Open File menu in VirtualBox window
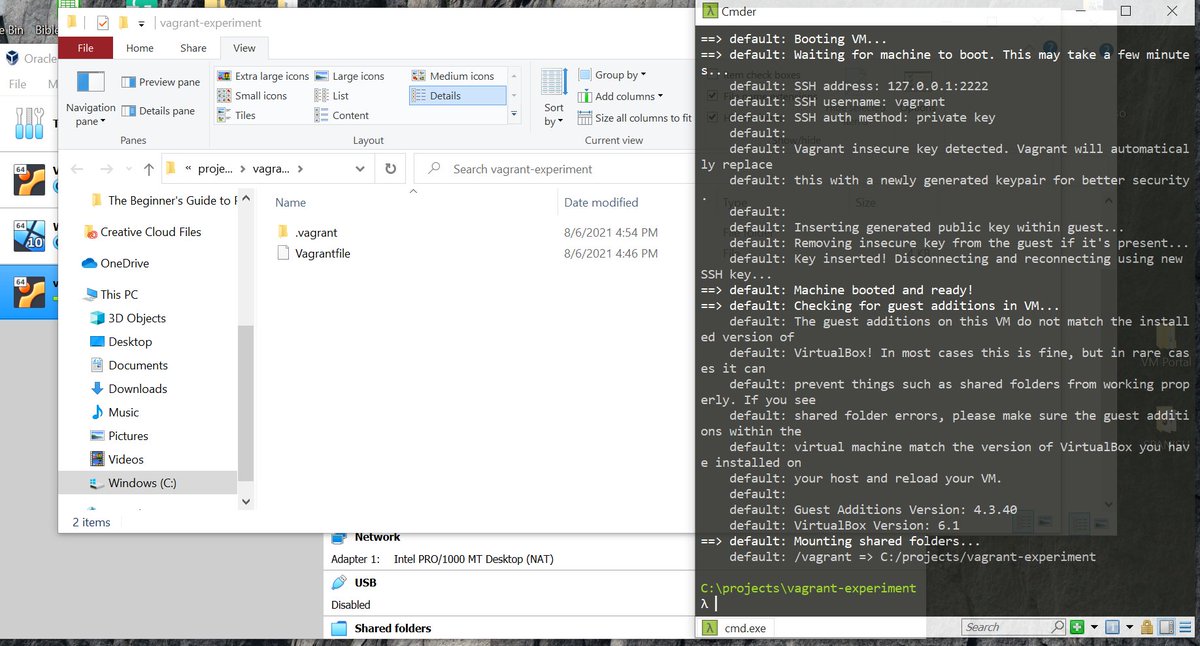This screenshot has height=646, width=1200. [x=17, y=84]
